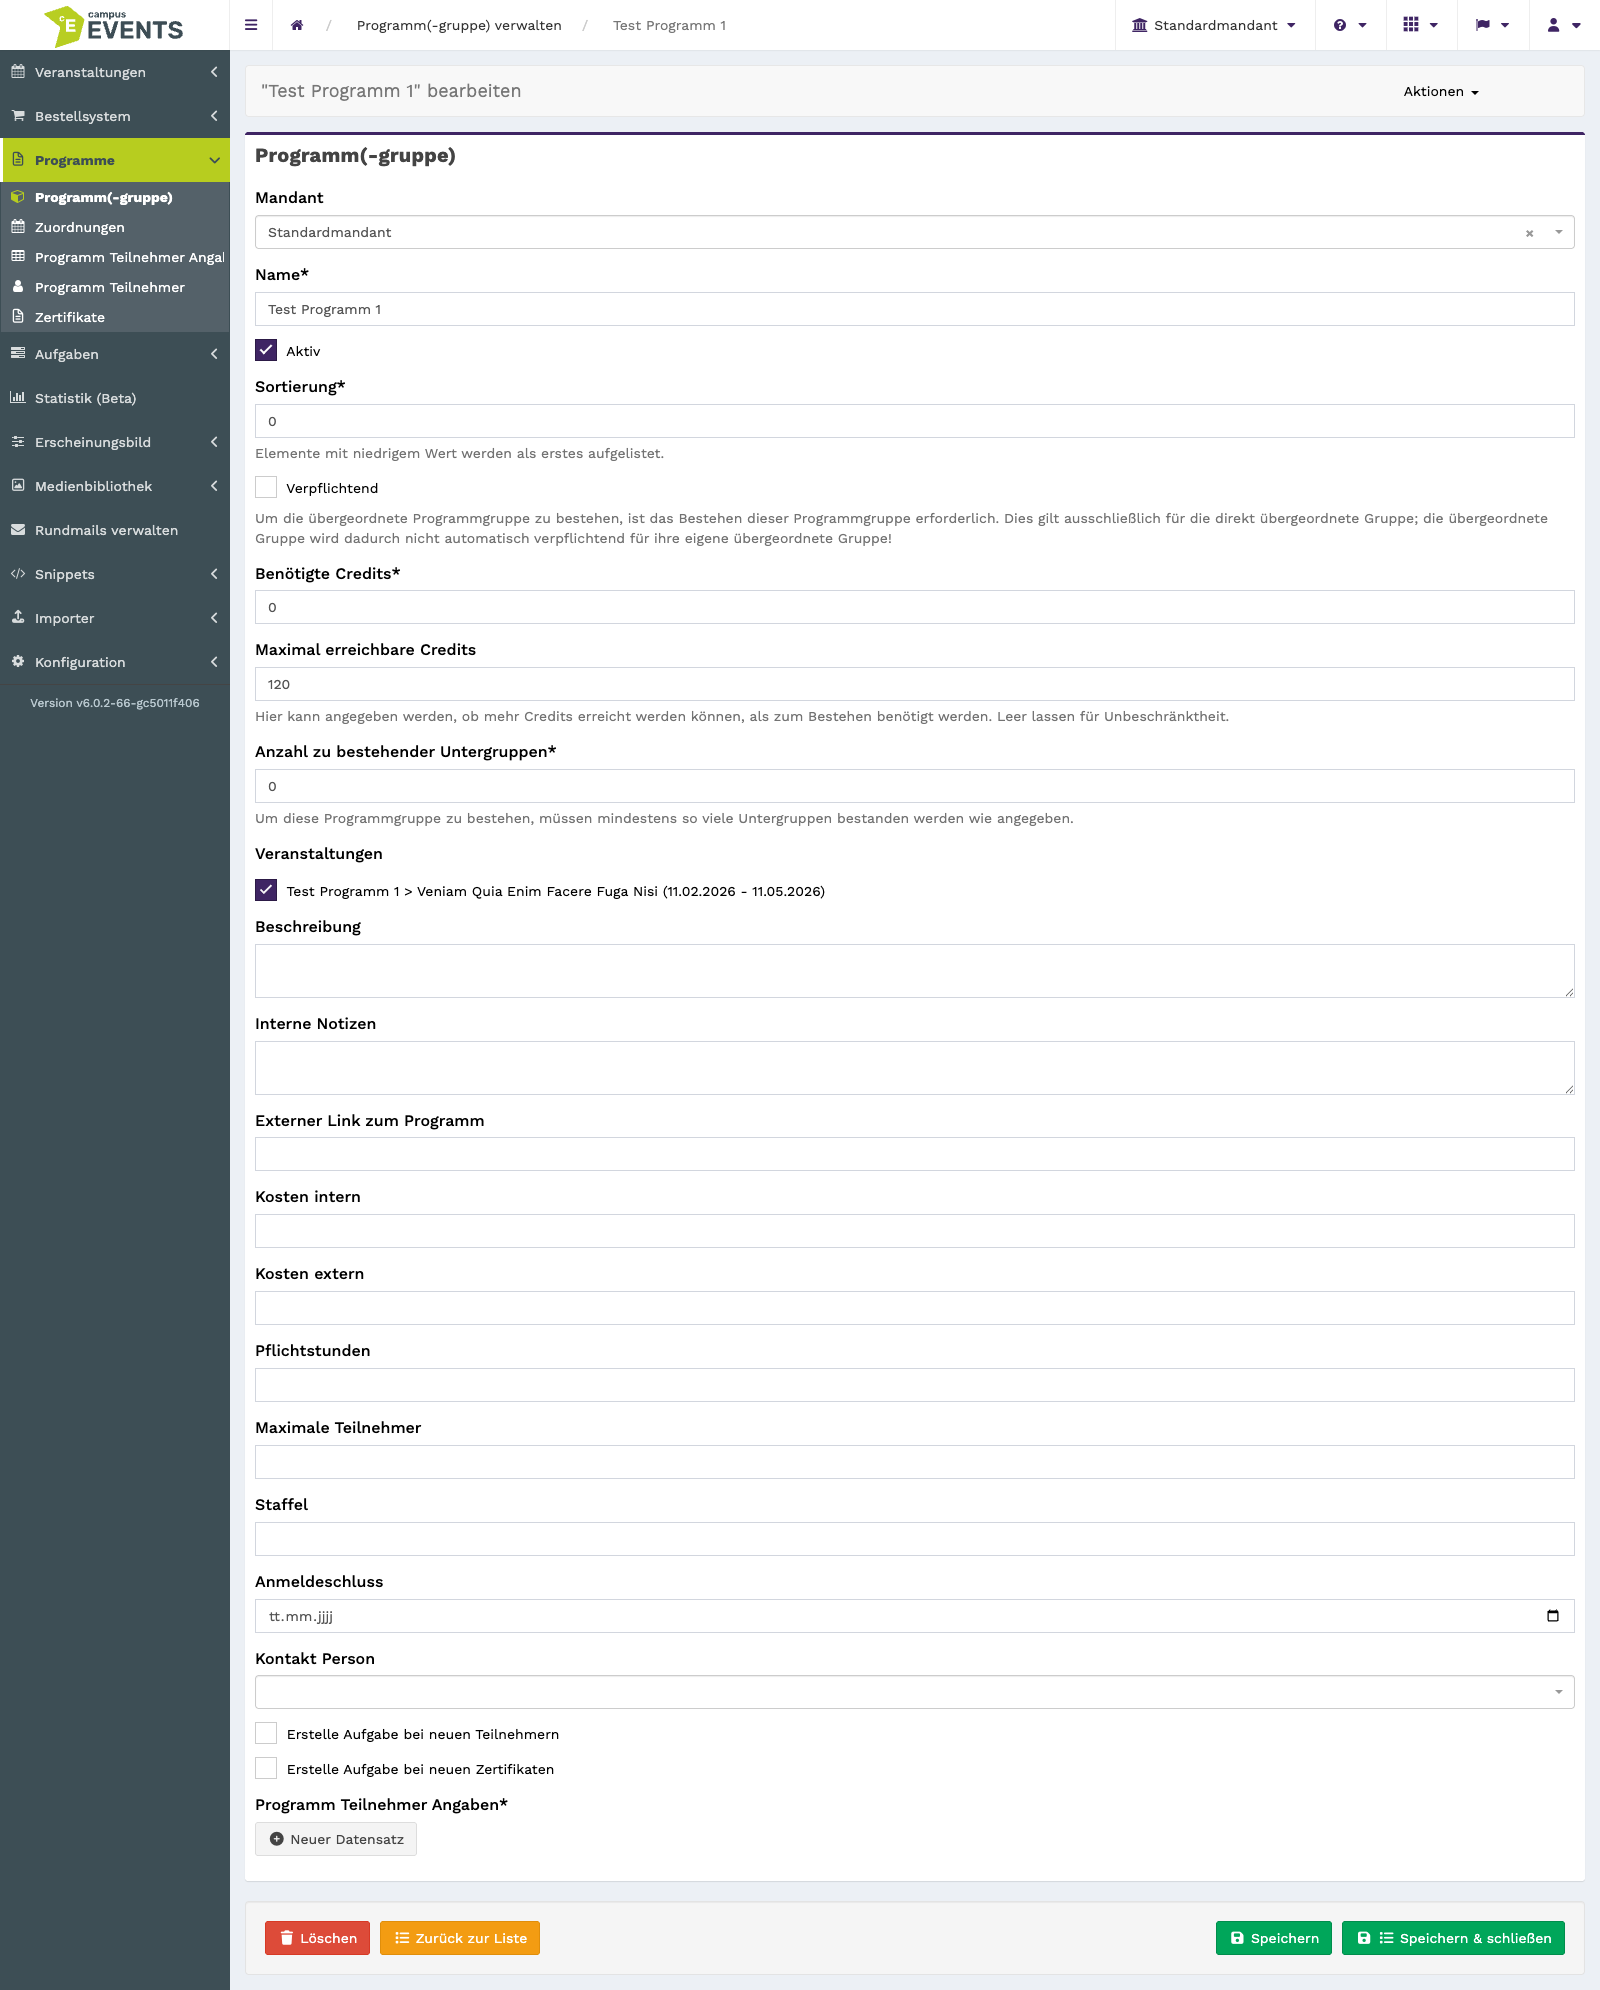The width and height of the screenshot is (1600, 1990).
Task: Expand the Veranstaltungen sidebar menu
Action: coord(115,72)
